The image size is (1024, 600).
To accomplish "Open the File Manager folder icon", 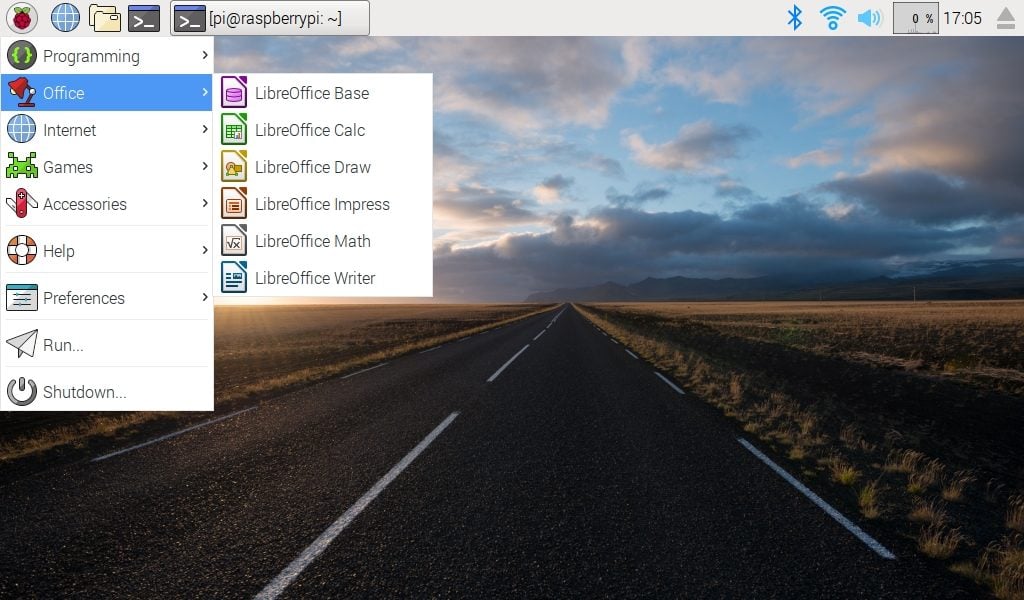I will click(104, 18).
